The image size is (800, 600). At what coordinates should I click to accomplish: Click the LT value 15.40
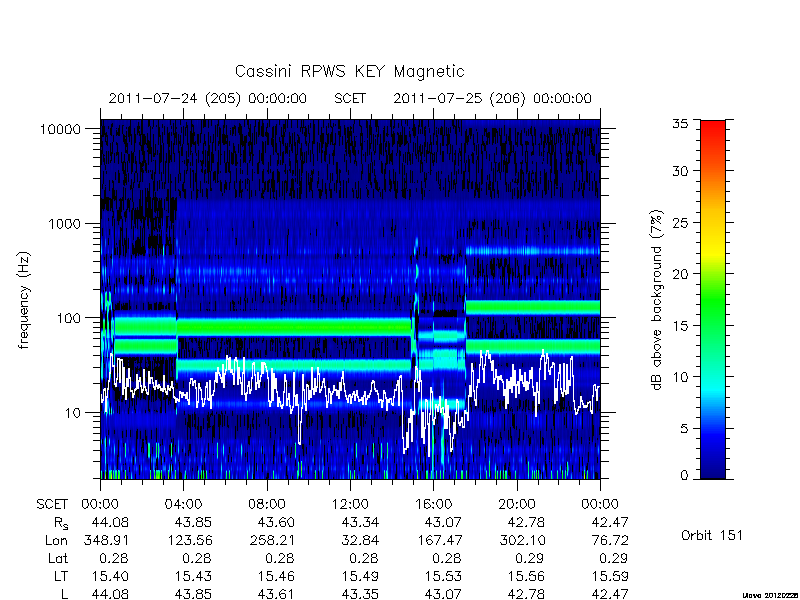110,576
